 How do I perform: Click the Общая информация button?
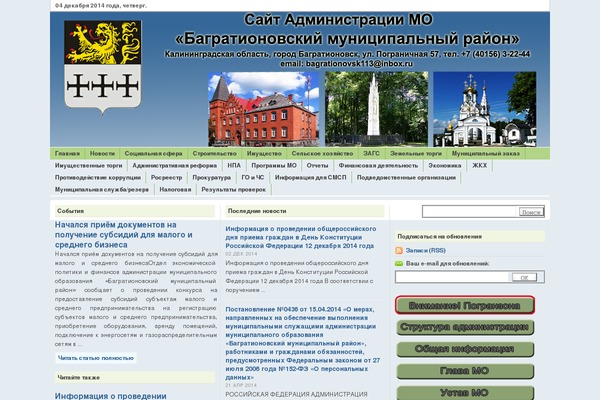click(x=465, y=349)
